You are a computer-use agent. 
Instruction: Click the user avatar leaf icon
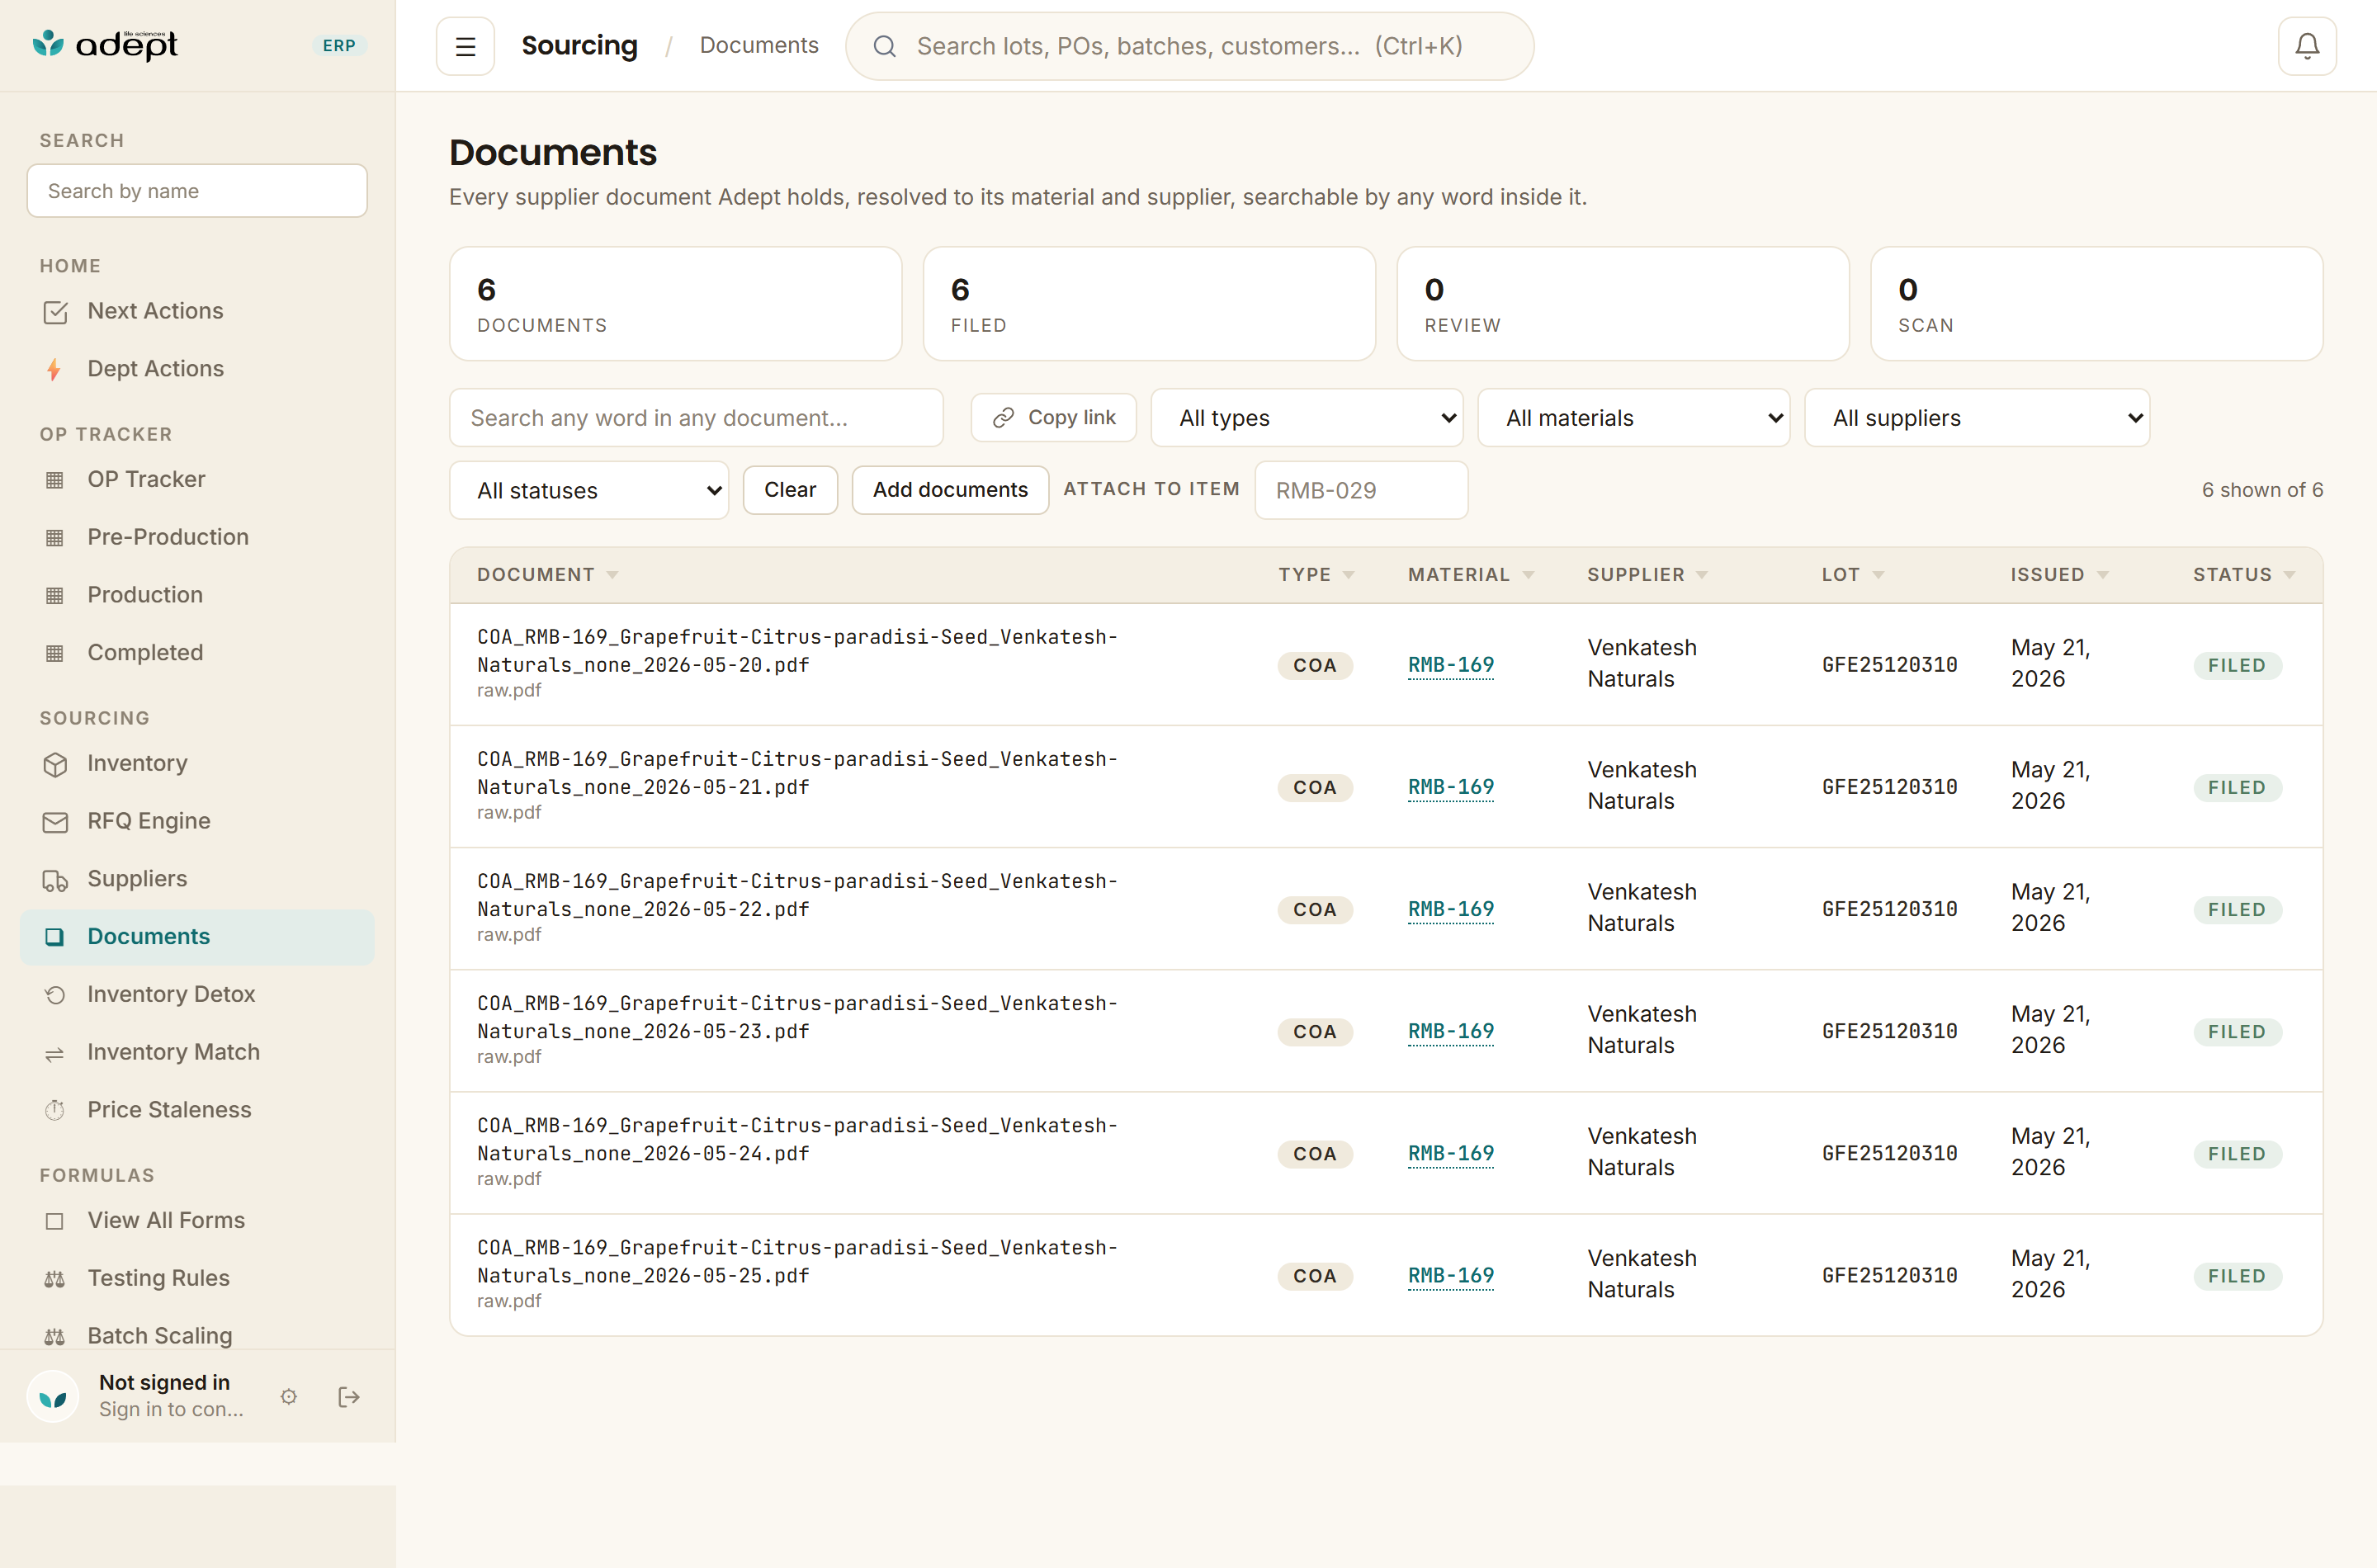click(53, 1396)
